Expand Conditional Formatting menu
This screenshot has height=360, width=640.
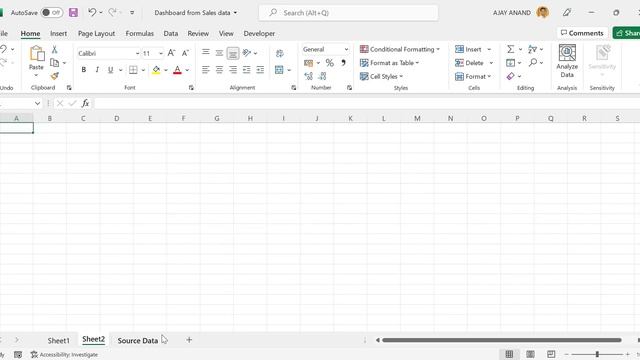[x=400, y=49]
